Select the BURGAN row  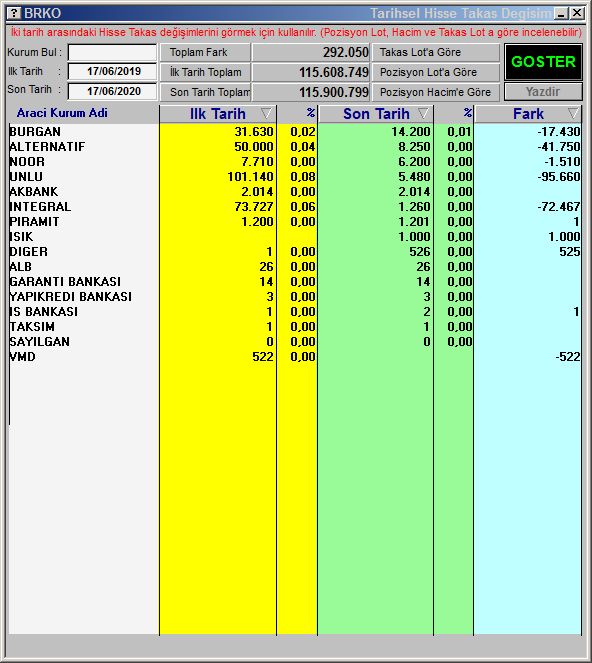coord(295,132)
